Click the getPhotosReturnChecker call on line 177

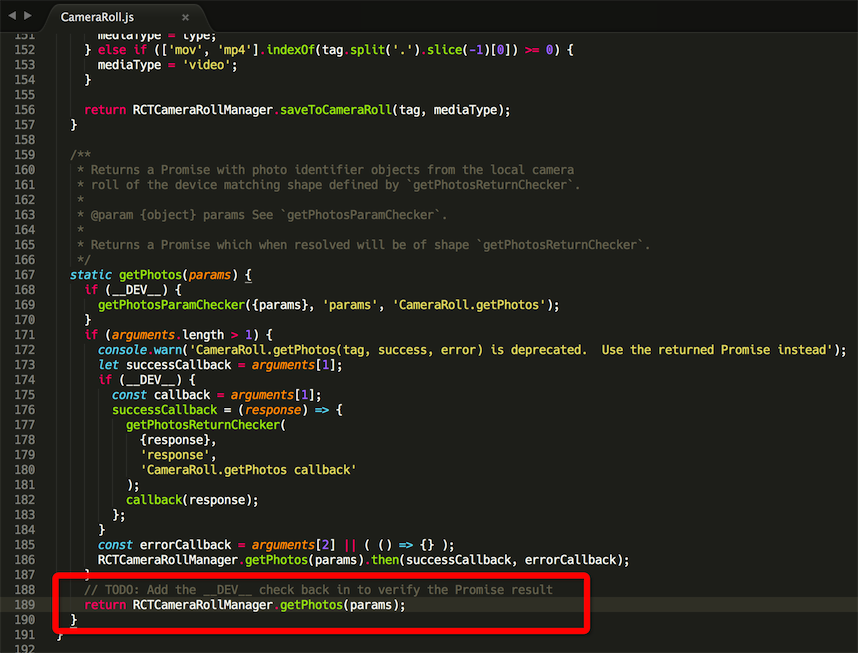[x=202, y=425]
